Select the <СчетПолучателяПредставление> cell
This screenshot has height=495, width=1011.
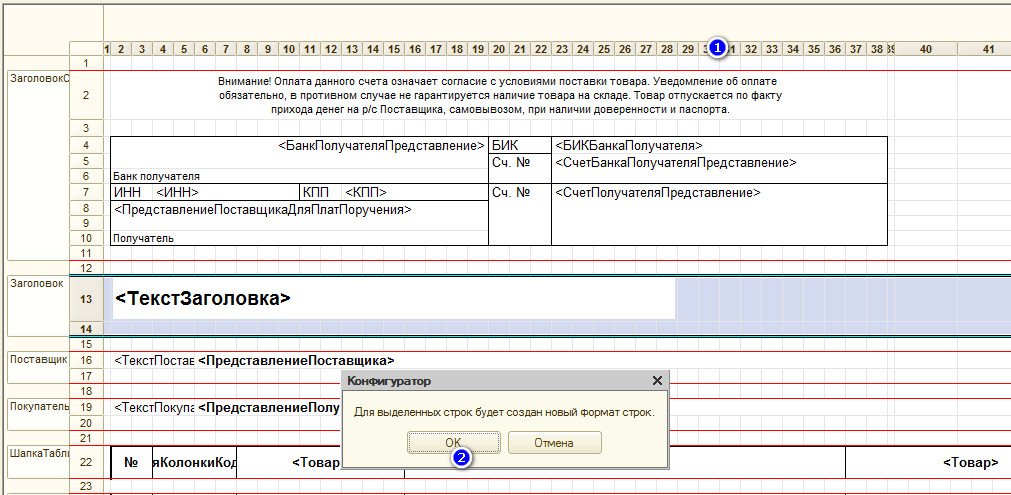pos(657,192)
